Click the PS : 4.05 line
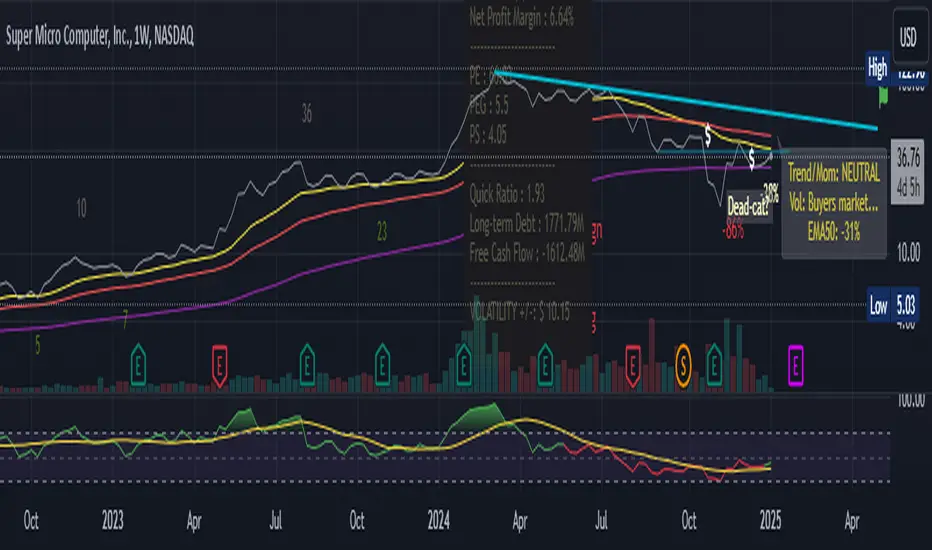The height and width of the screenshot is (550, 932). click(x=488, y=135)
